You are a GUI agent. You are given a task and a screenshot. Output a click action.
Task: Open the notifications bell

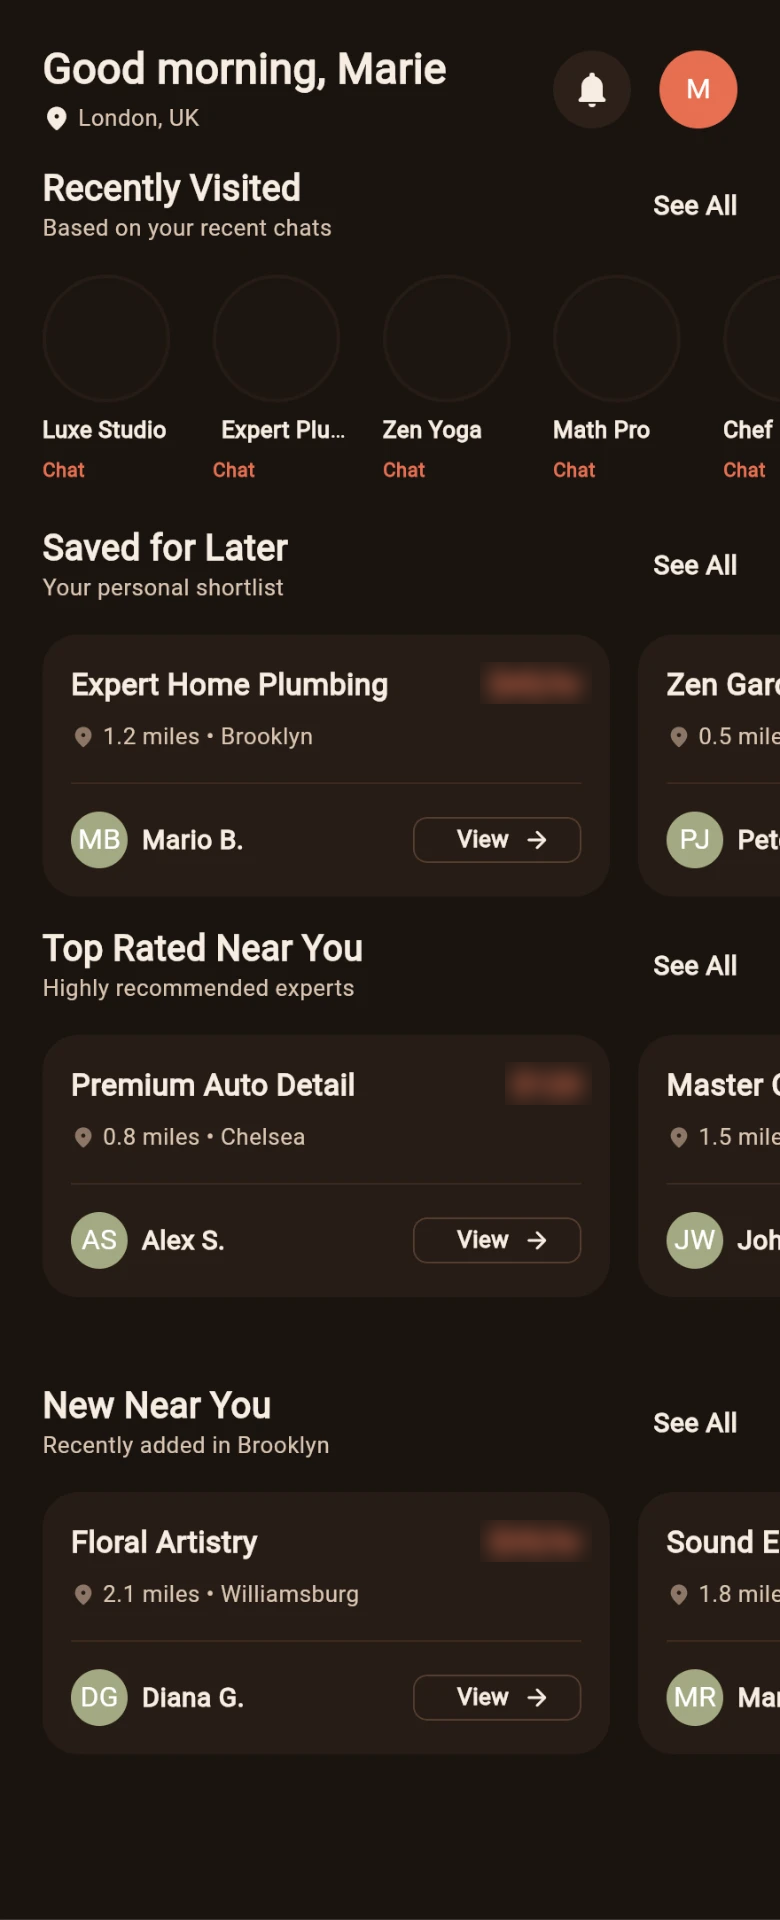(592, 90)
